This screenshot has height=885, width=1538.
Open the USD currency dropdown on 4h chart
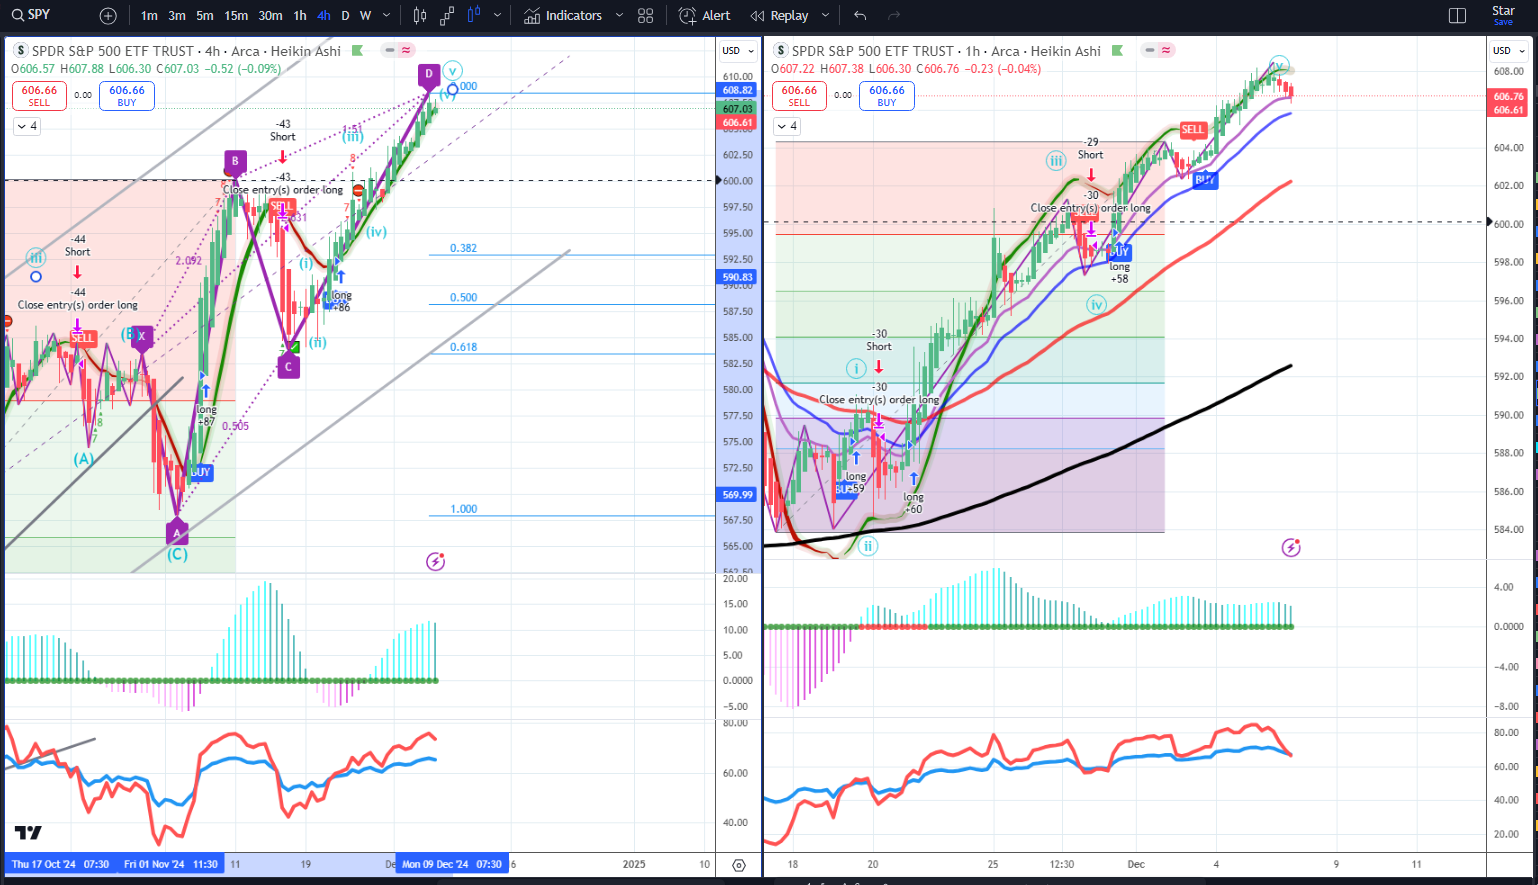click(x=738, y=51)
